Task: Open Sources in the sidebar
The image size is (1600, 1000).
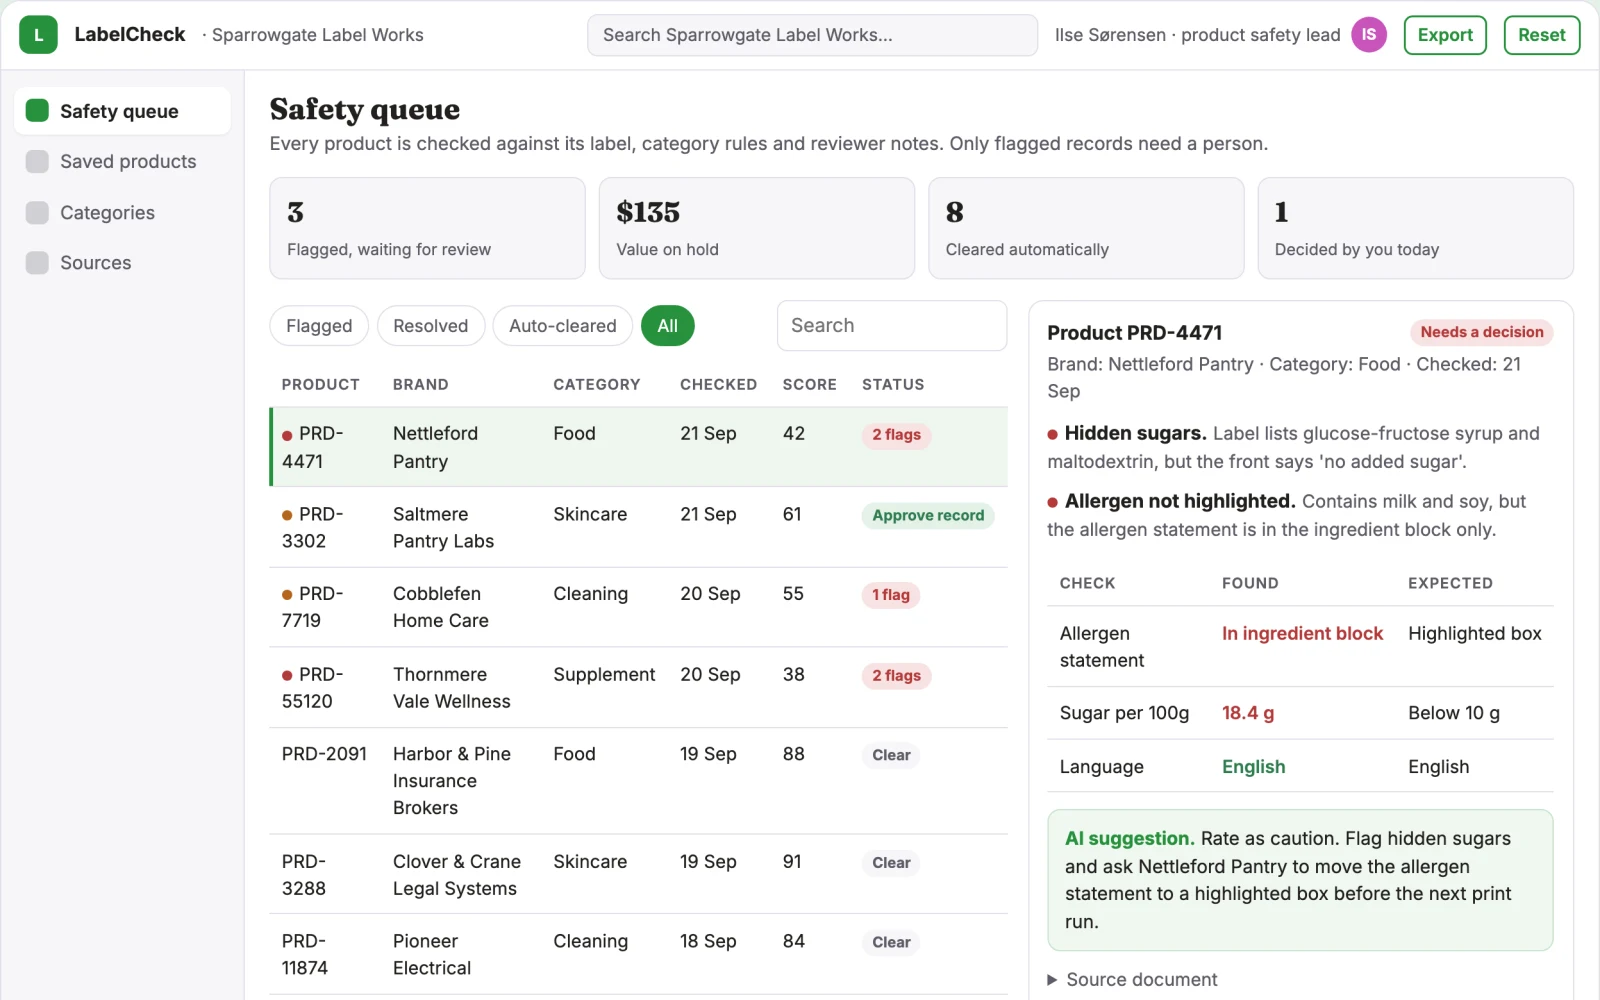Action: tap(122, 262)
